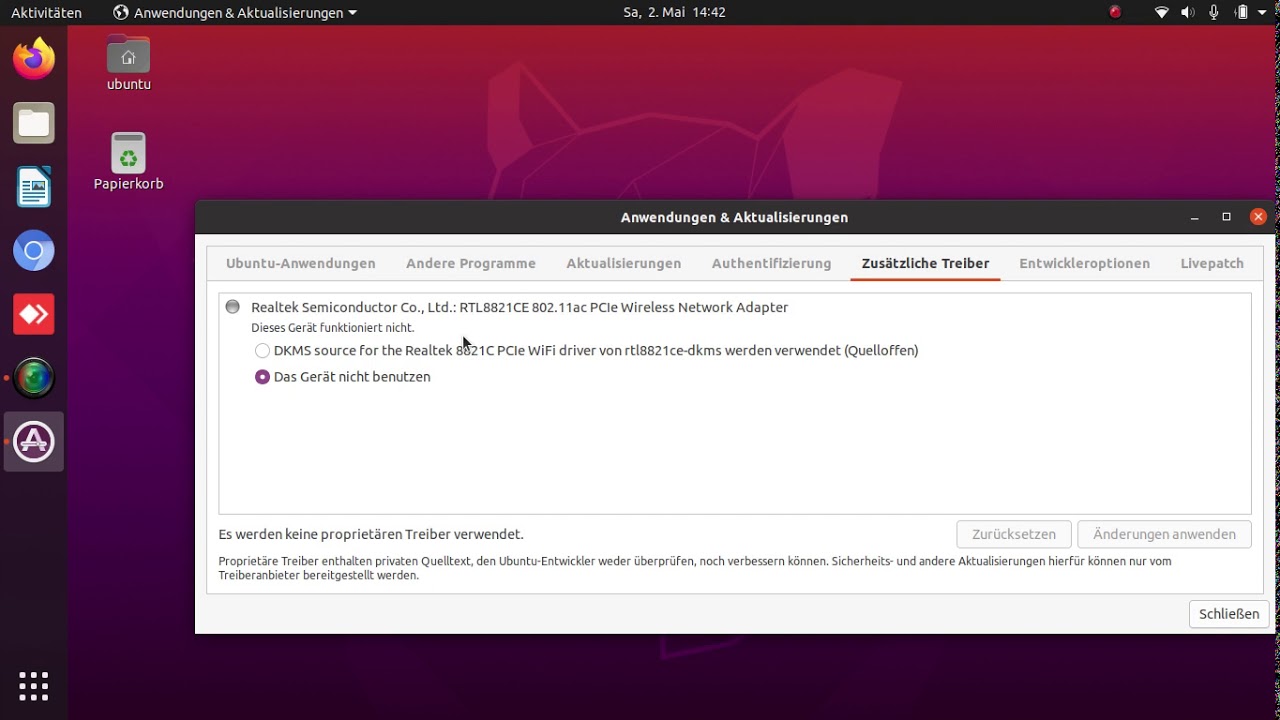Select 'Das Gerät nicht benutzen' option
1280x720 pixels.
(x=343, y=377)
